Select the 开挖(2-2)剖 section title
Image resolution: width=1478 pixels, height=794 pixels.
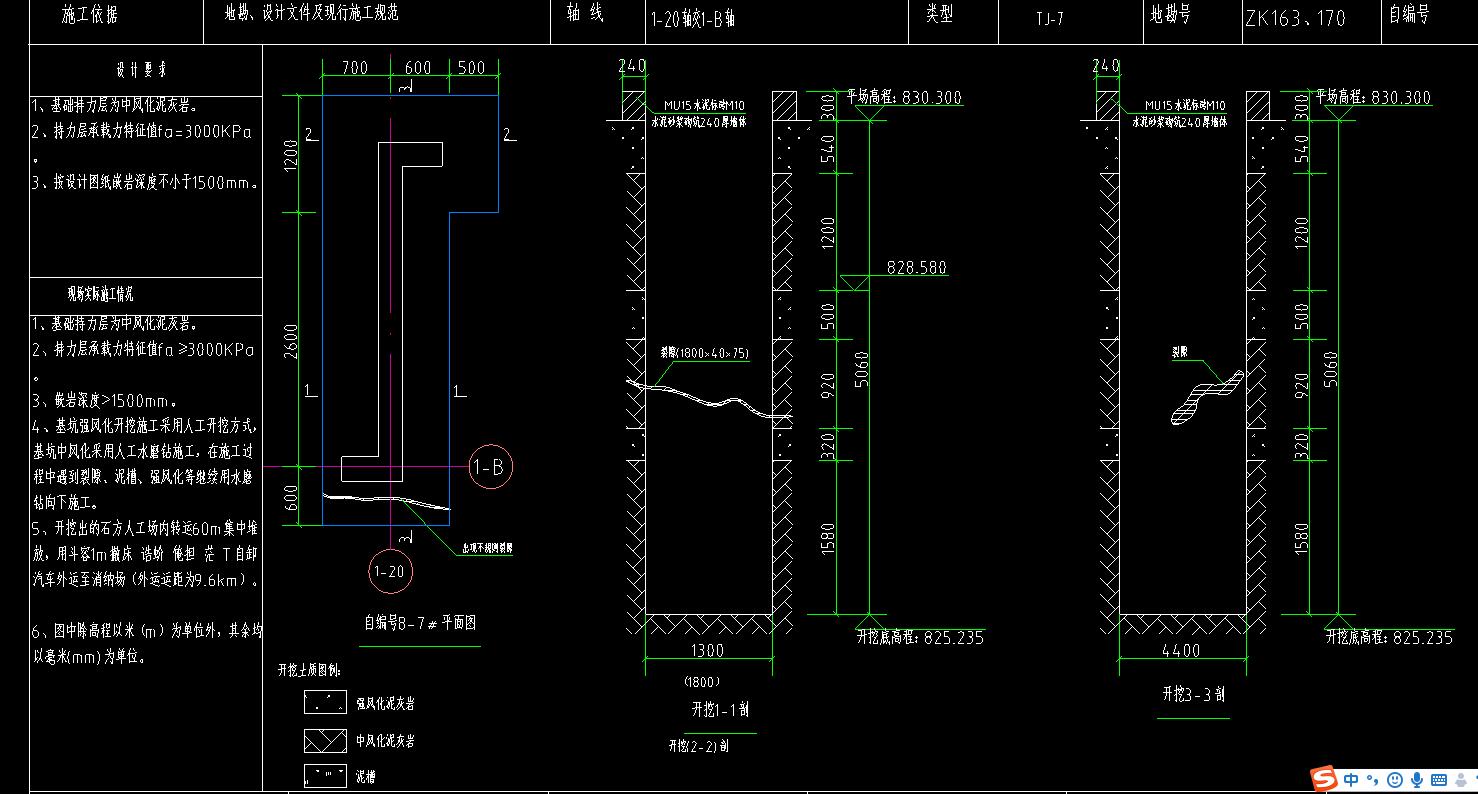coord(699,746)
